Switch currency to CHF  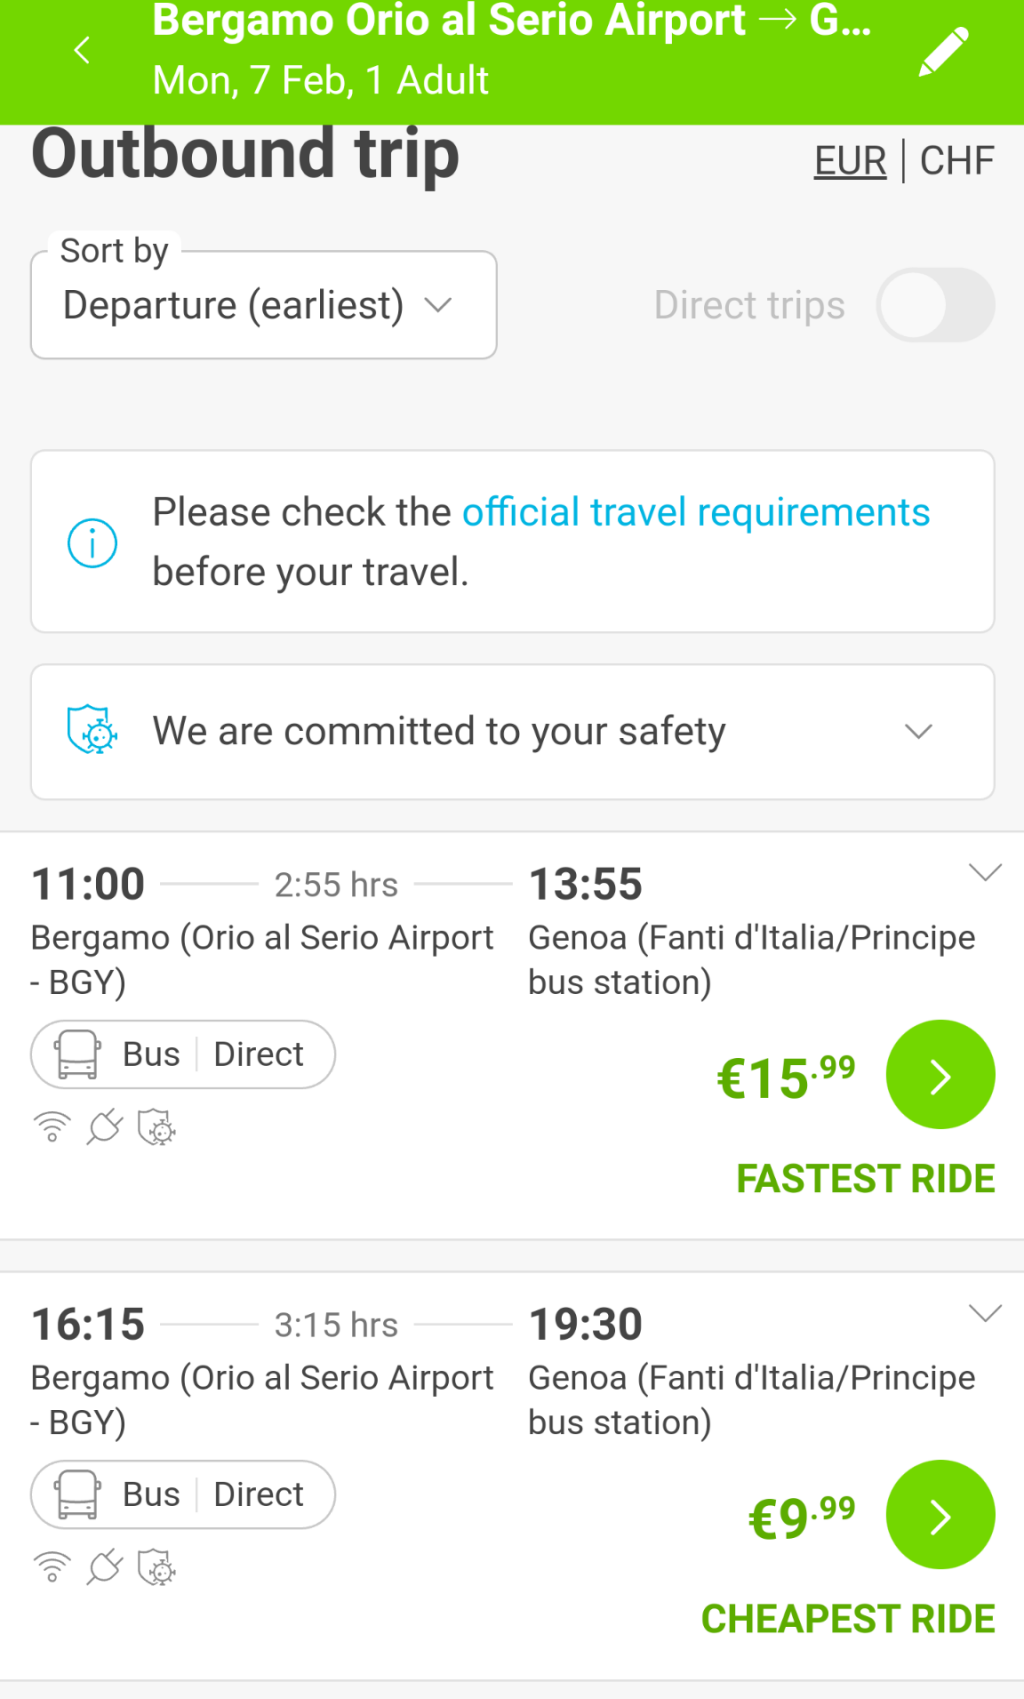(957, 161)
